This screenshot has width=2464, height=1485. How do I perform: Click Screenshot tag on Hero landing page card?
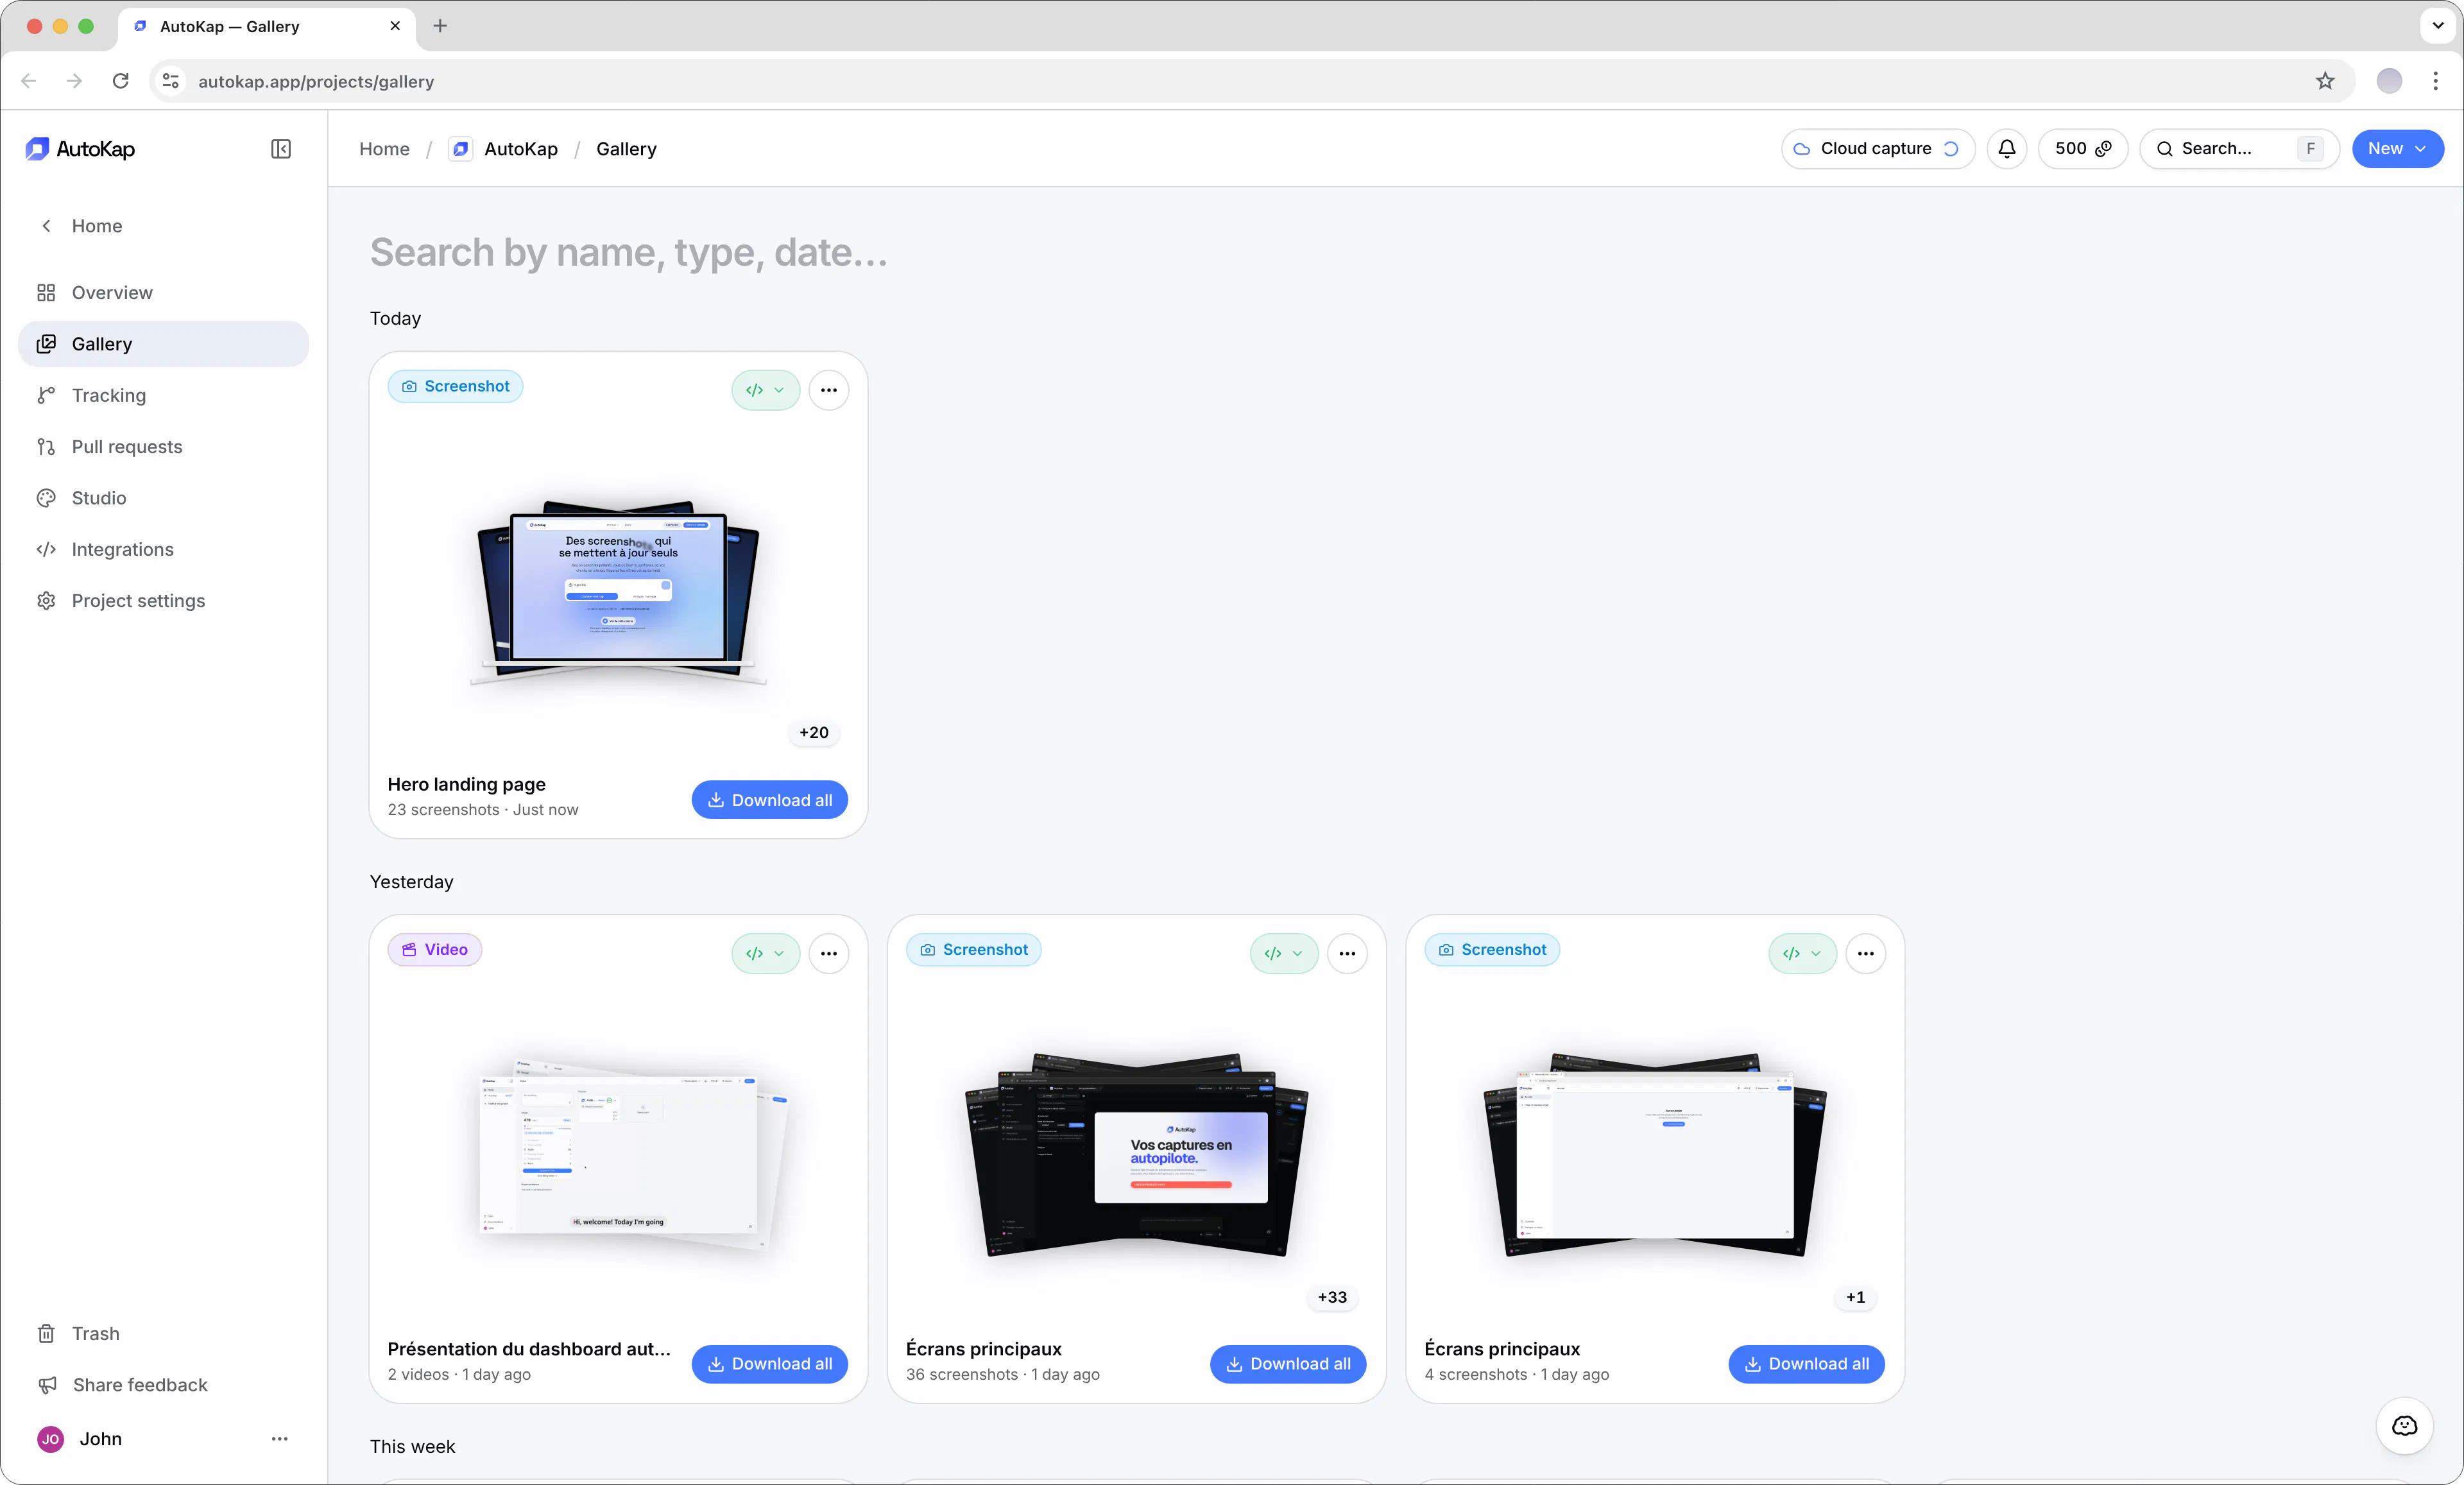455,386
